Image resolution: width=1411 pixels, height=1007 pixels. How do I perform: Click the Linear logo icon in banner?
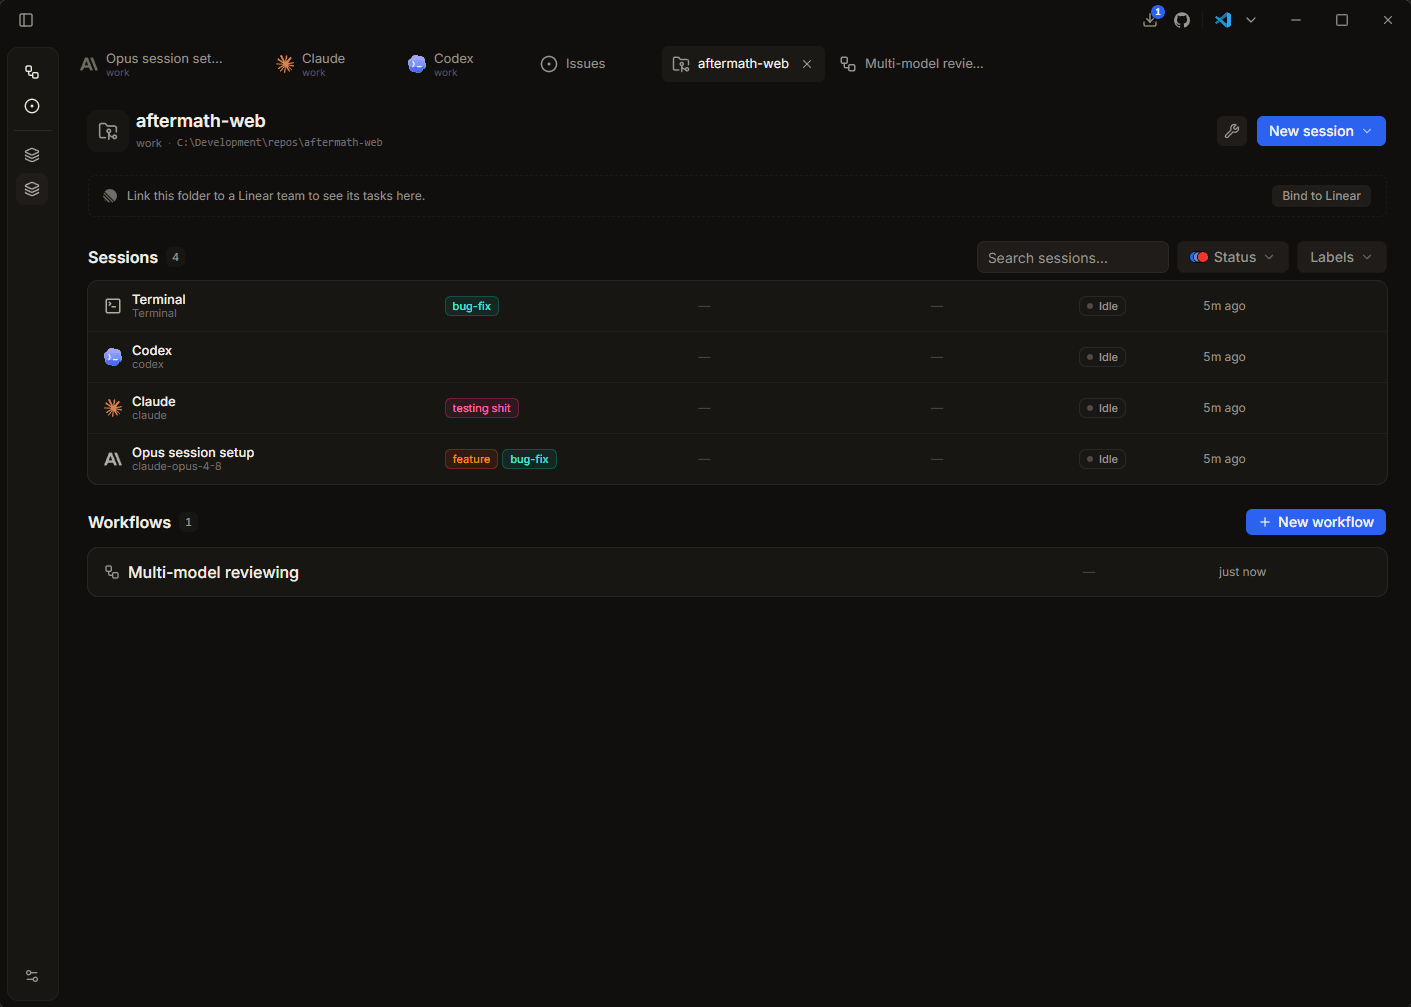(x=110, y=196)
